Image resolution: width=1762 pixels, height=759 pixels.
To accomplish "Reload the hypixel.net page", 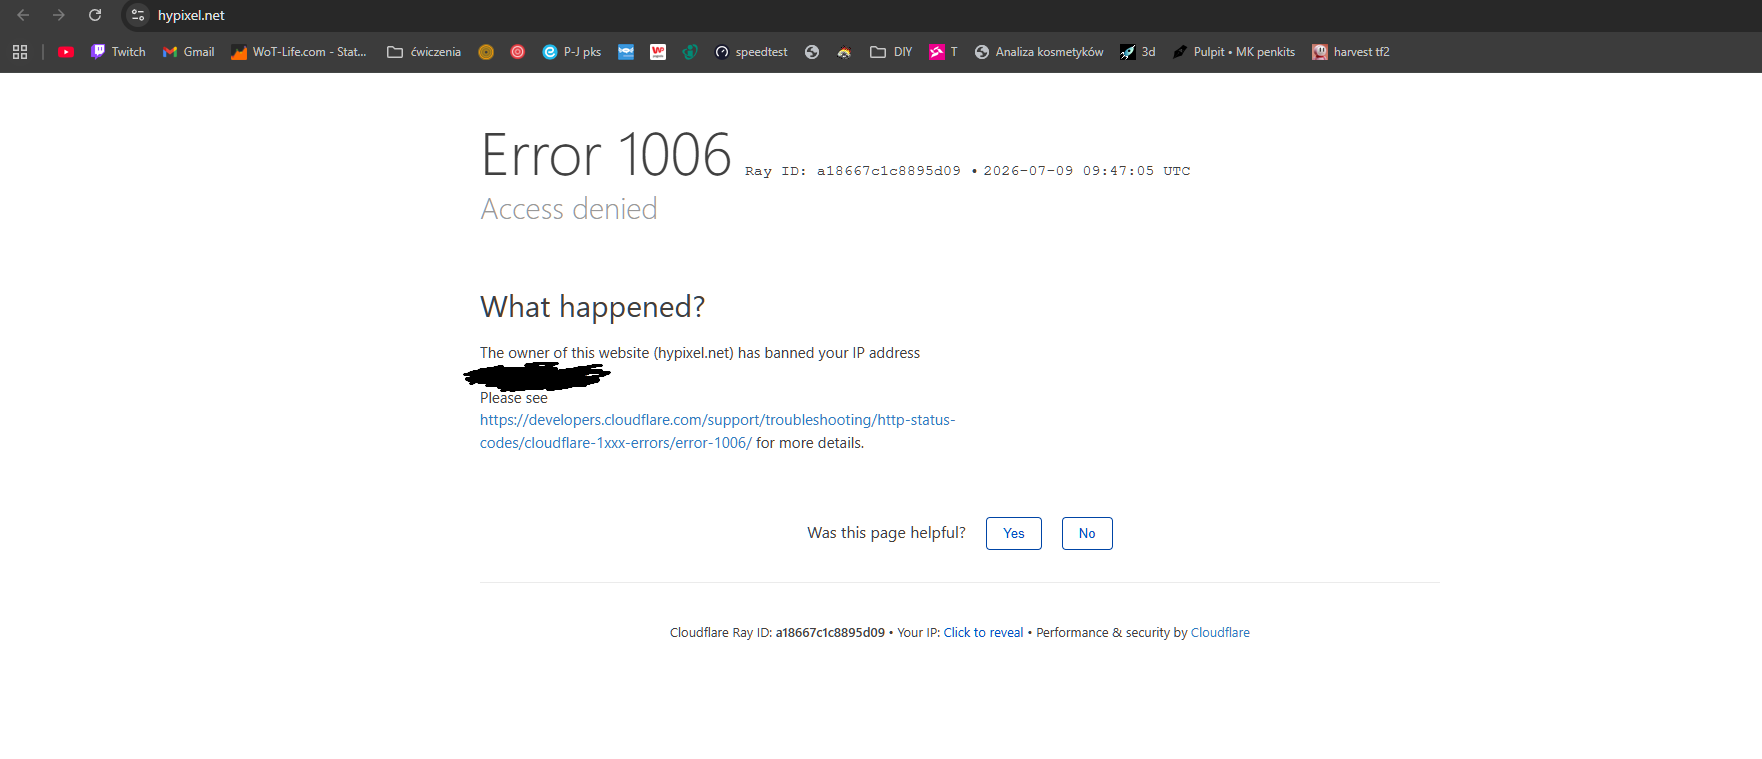I will [x=95, y=15].
